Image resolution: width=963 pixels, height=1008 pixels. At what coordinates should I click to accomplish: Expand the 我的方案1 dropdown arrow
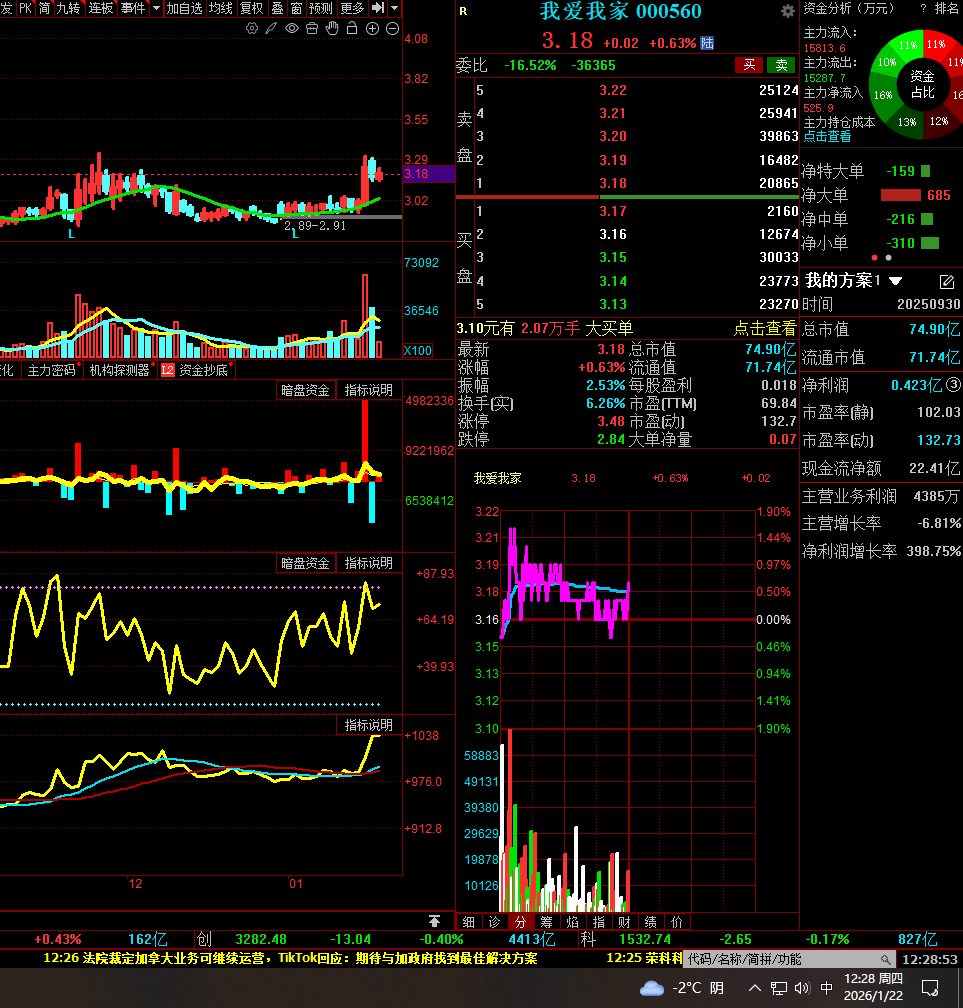click(896, 281)
